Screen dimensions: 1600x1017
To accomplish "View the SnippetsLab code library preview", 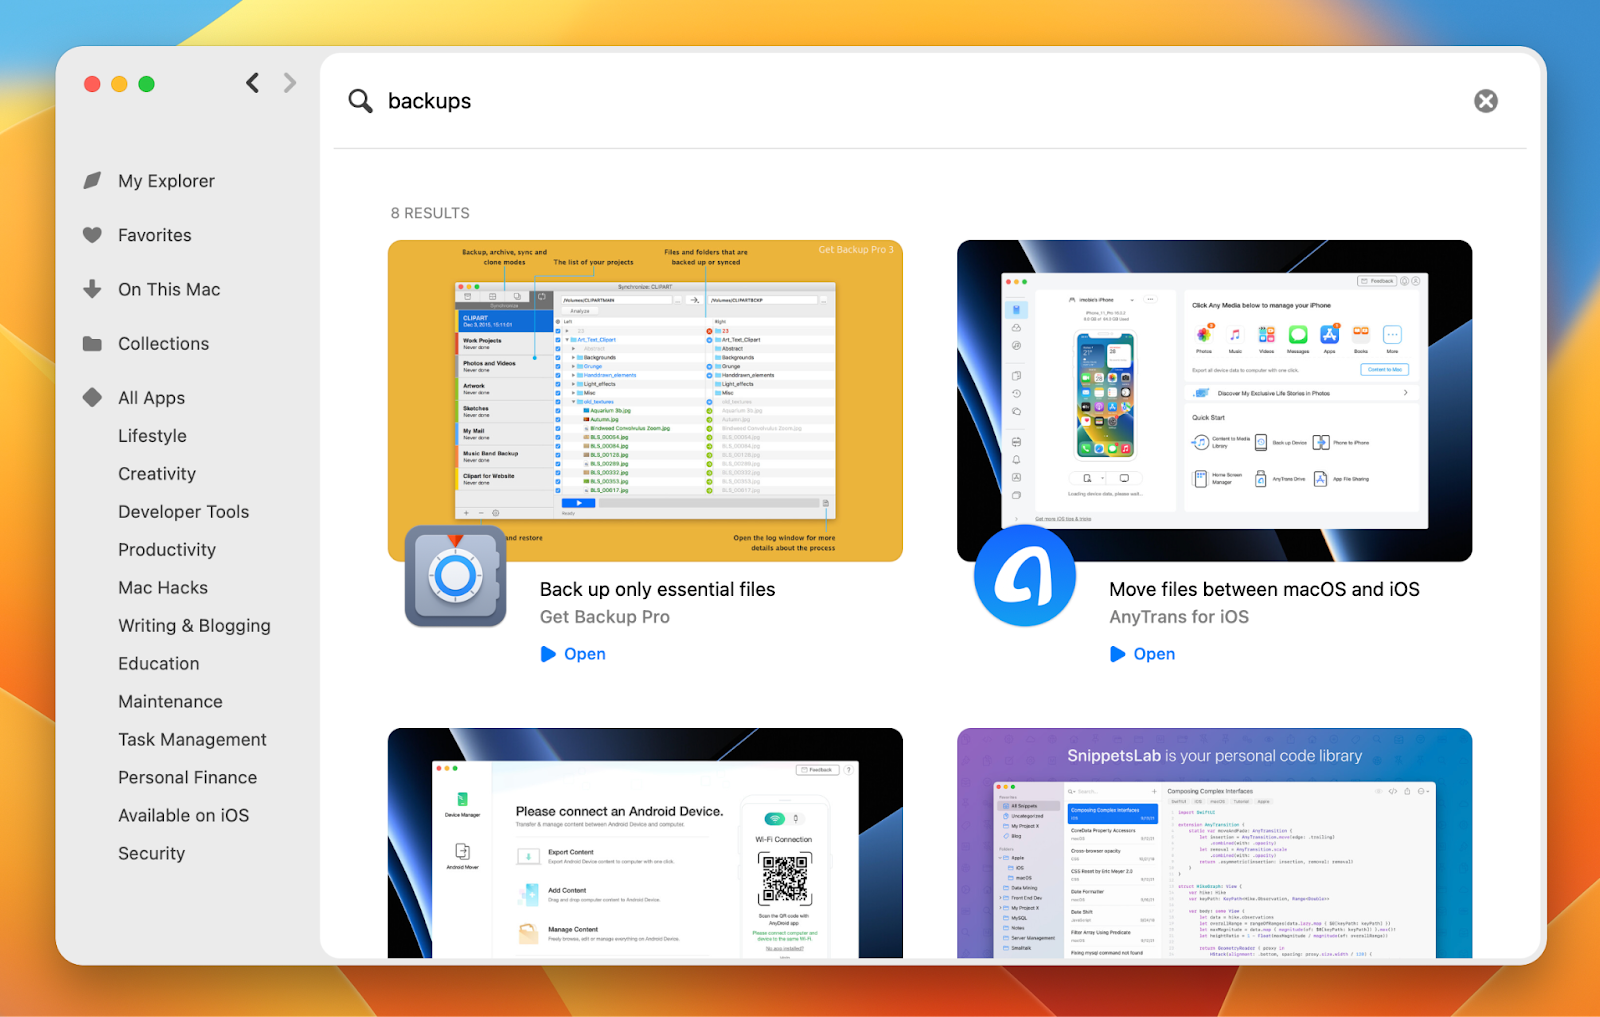I will point(1214,845).
